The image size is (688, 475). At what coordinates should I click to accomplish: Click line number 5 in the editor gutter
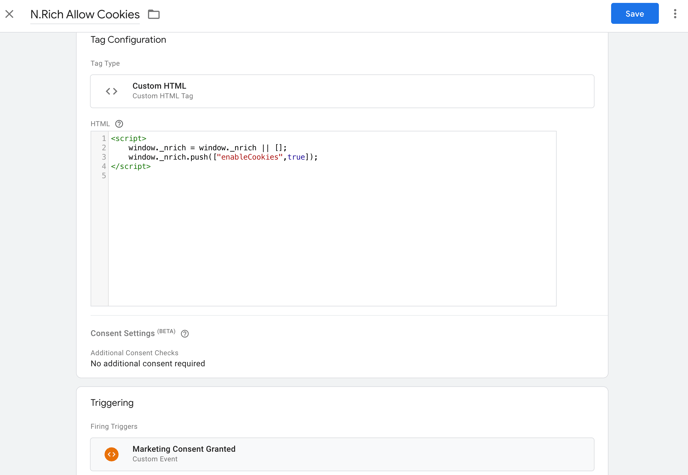coord(104,175)
